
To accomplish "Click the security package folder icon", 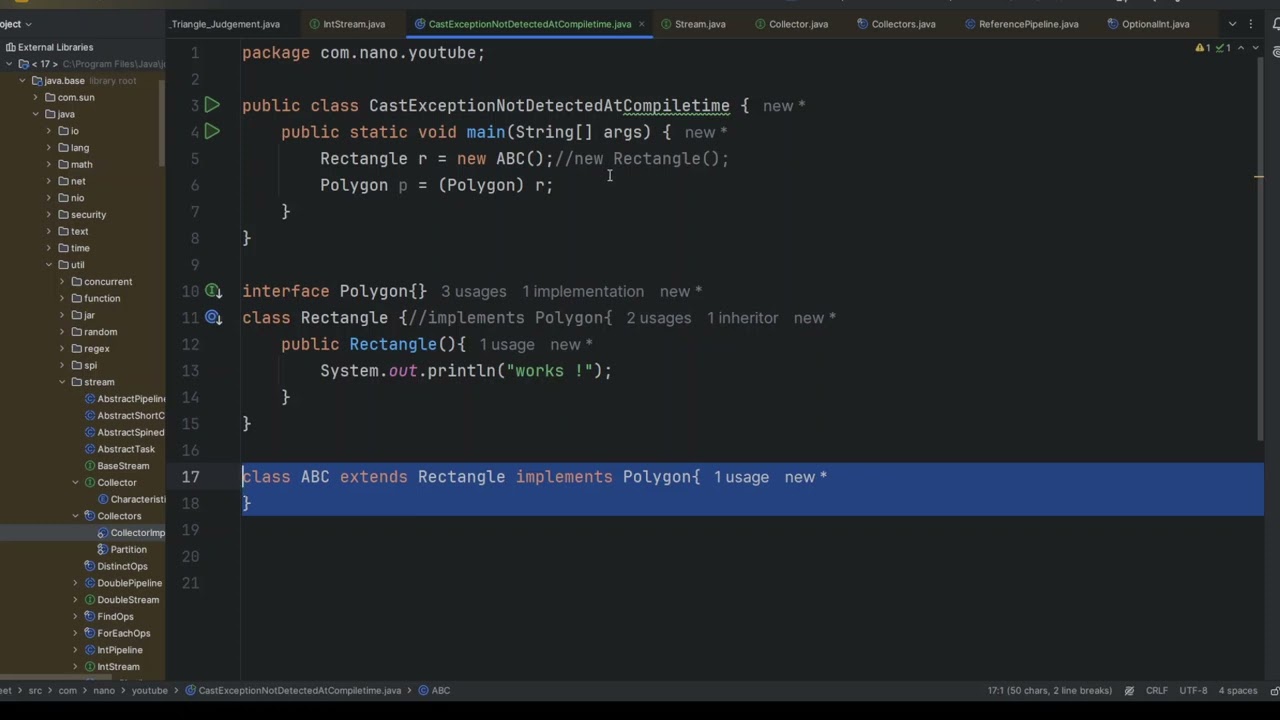I will click(63, 215).
